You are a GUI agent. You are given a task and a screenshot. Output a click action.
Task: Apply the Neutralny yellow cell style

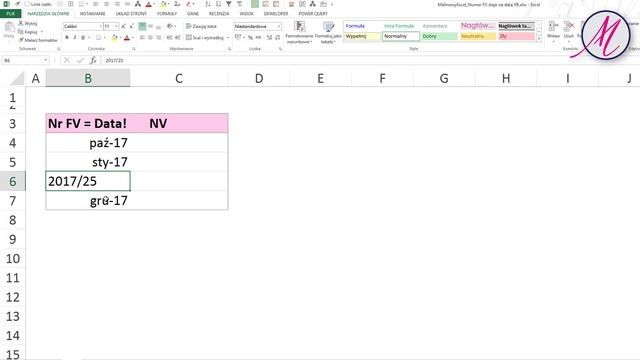pos(478,36)
